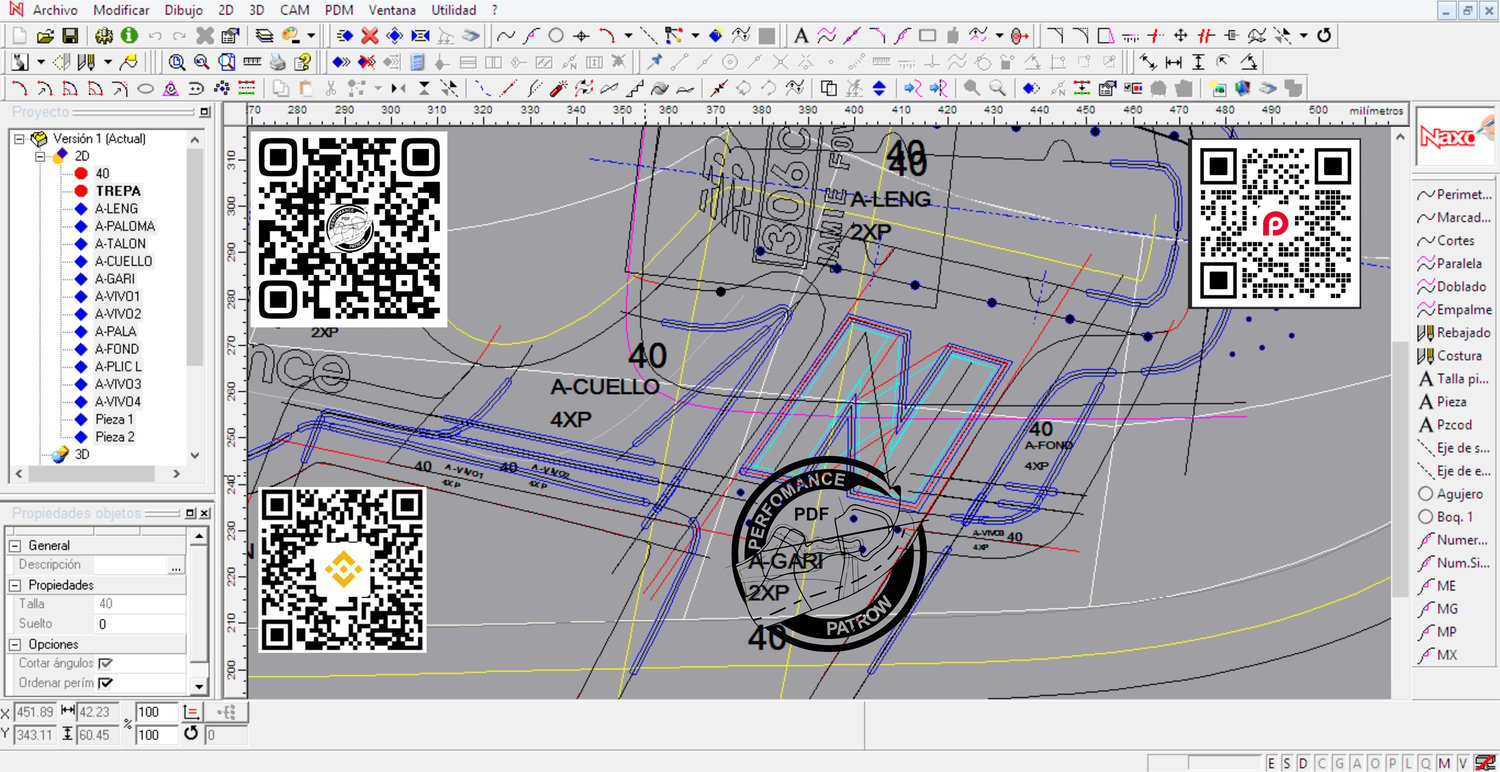Open the Utilidad menu
The image size is (1500, 772).
(453, 10)
